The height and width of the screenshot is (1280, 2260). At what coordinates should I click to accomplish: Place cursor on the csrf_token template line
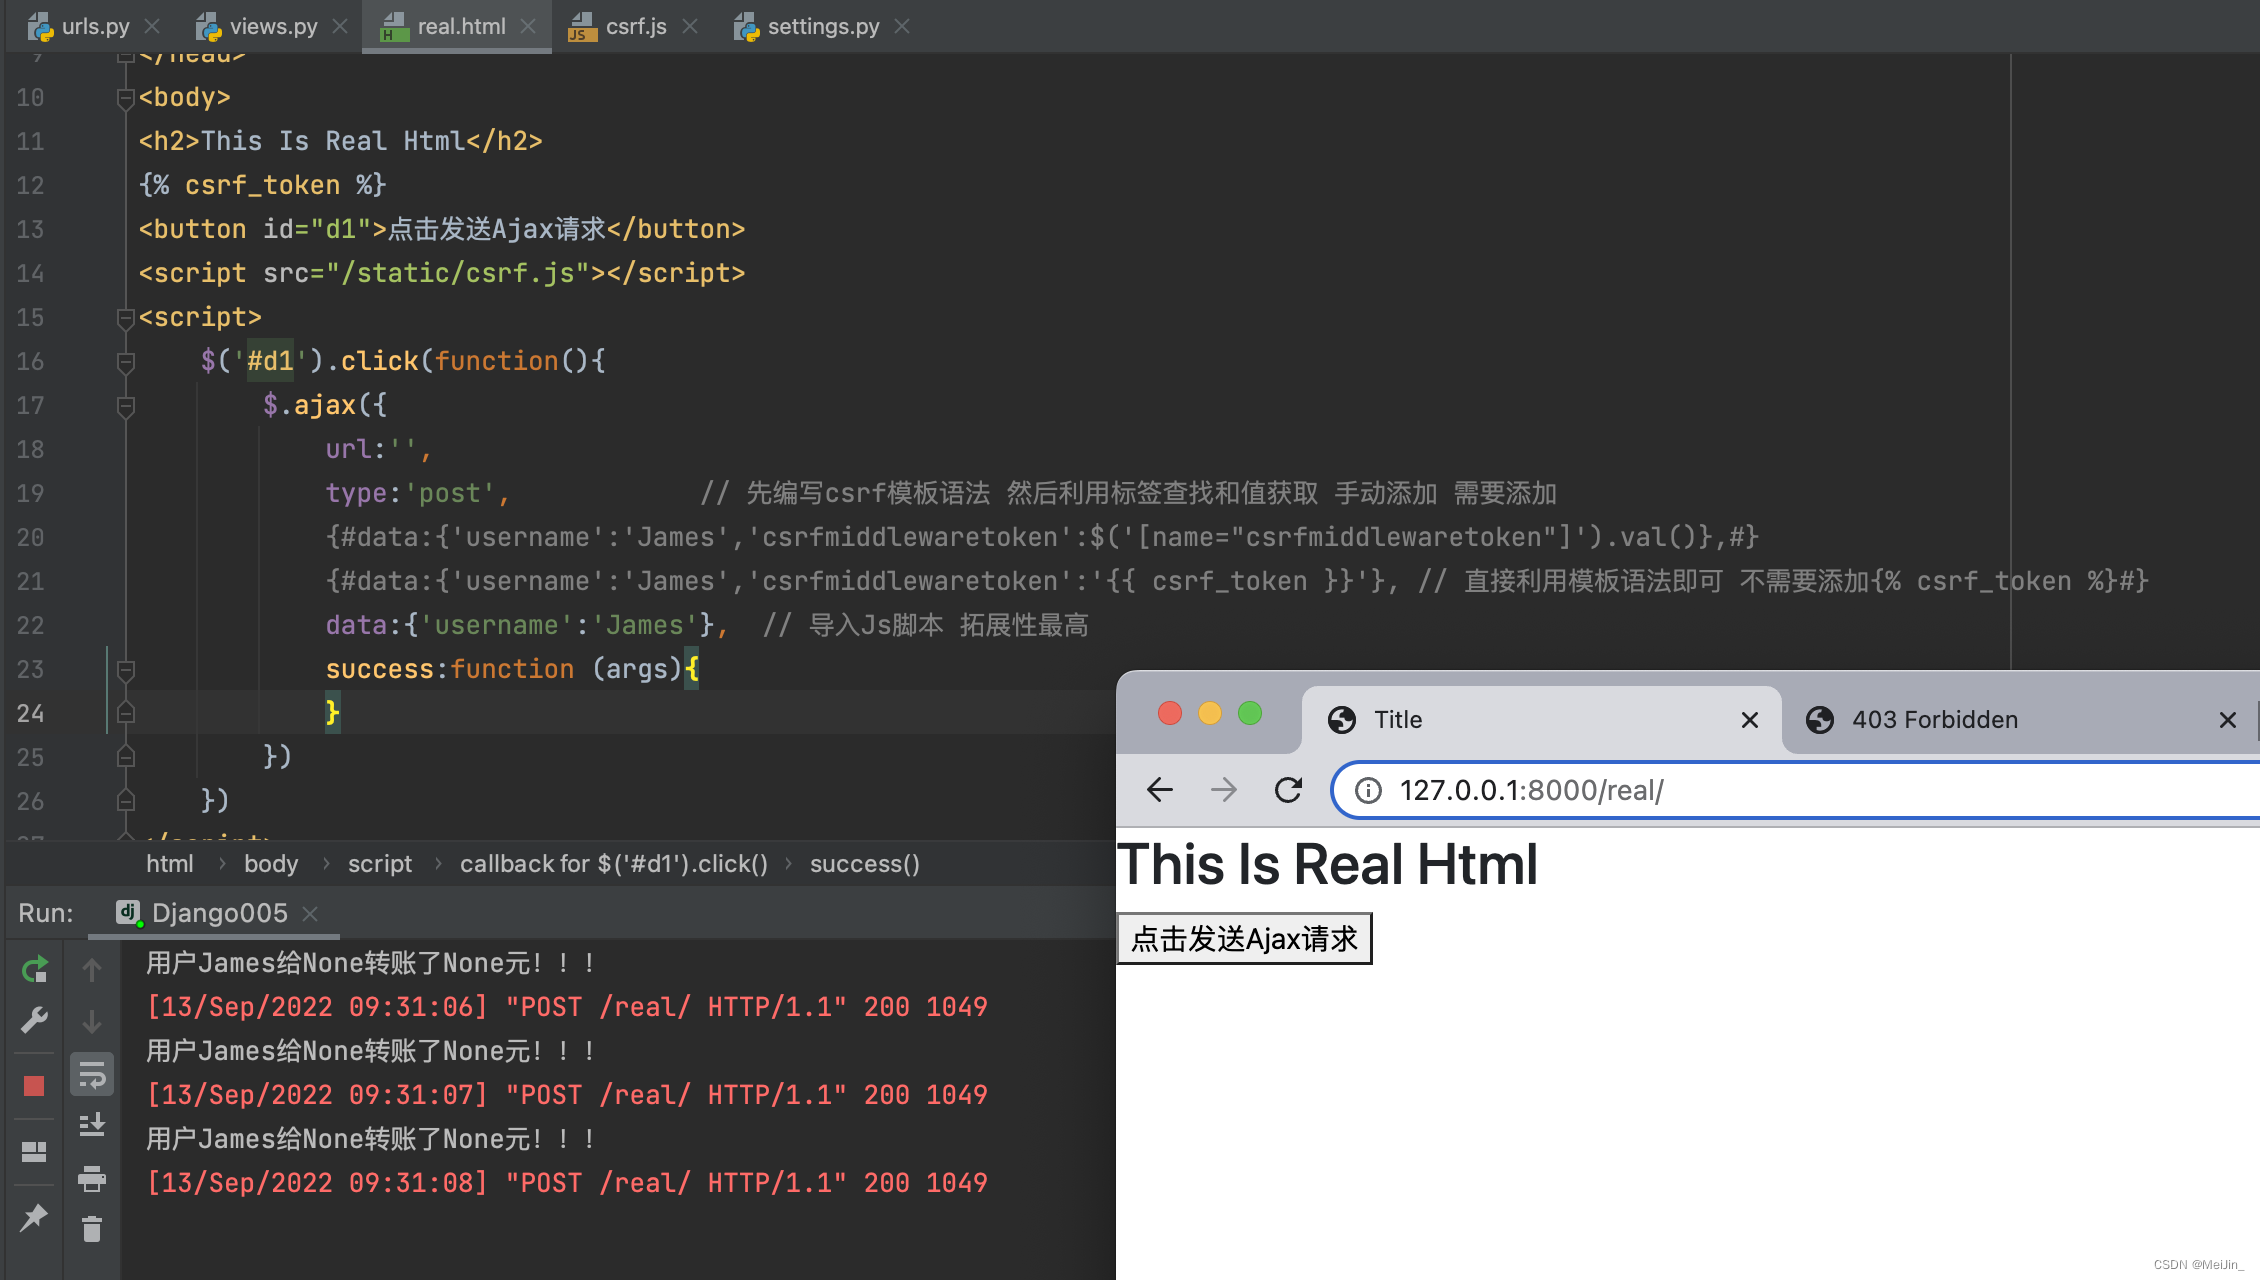(x=262, y=185)
